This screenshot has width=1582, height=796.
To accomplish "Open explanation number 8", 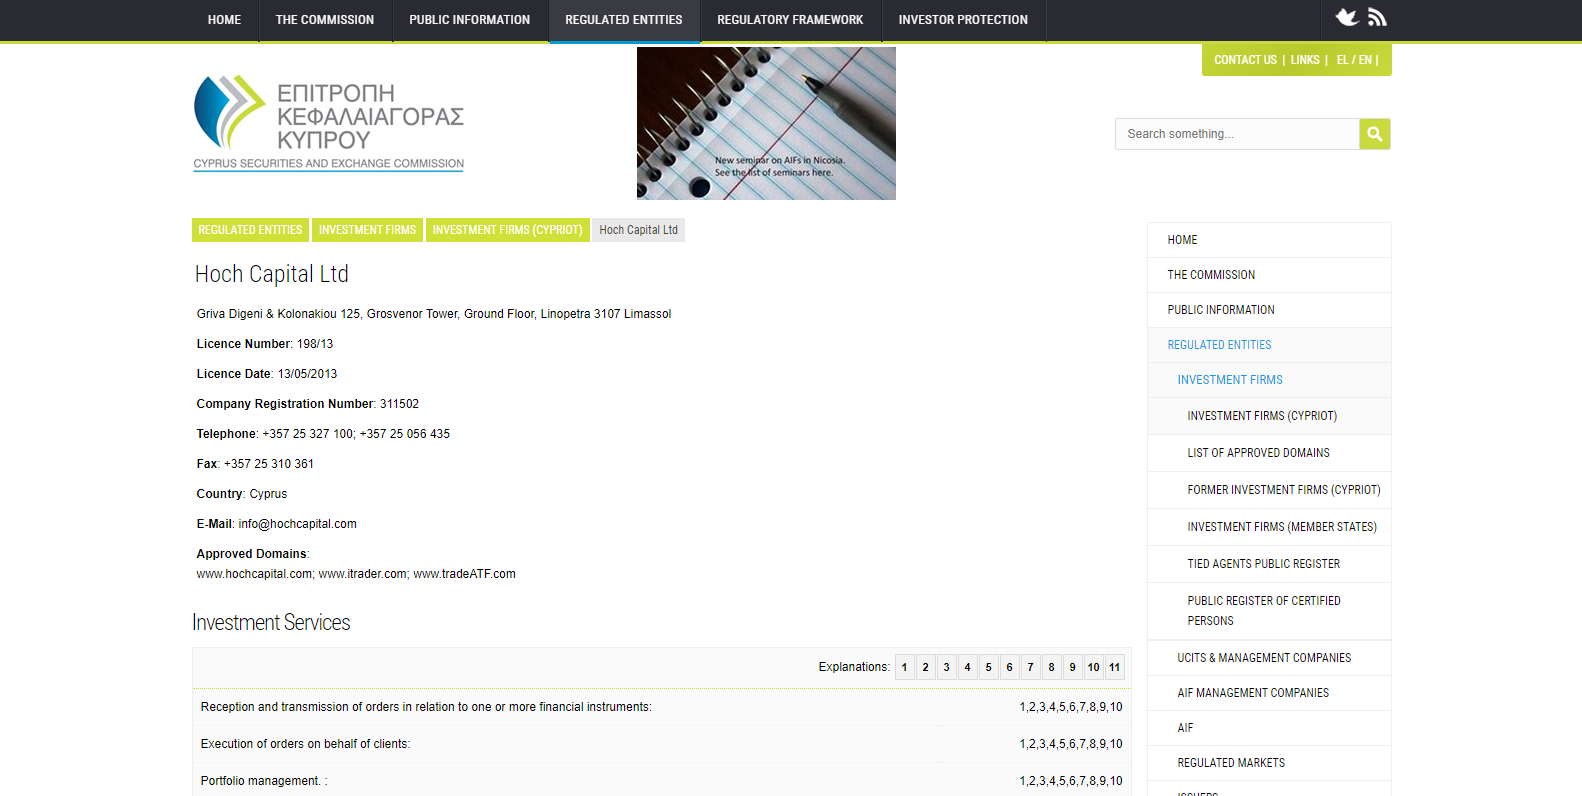I will click(x=1051, y=667).
